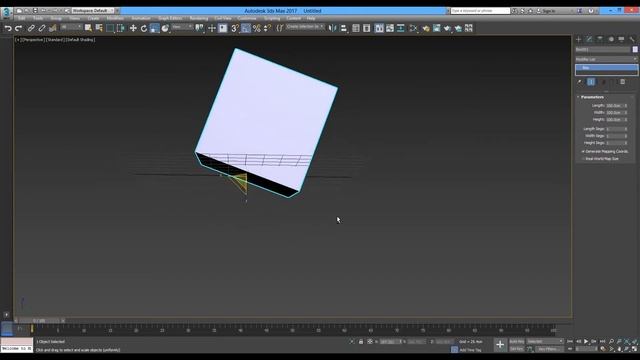Image resolution: width=640 pixels, height=360 pixels.
Task: Click the large Set Keys plus button
Action: [x=500, y=345]
